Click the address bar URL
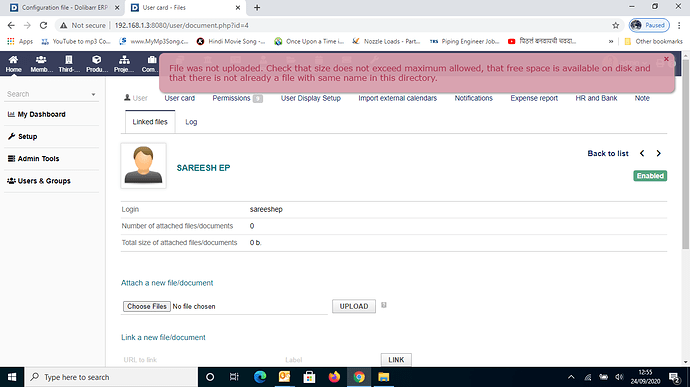This screenshot has height=387, width=690. (x=181, y=26)
